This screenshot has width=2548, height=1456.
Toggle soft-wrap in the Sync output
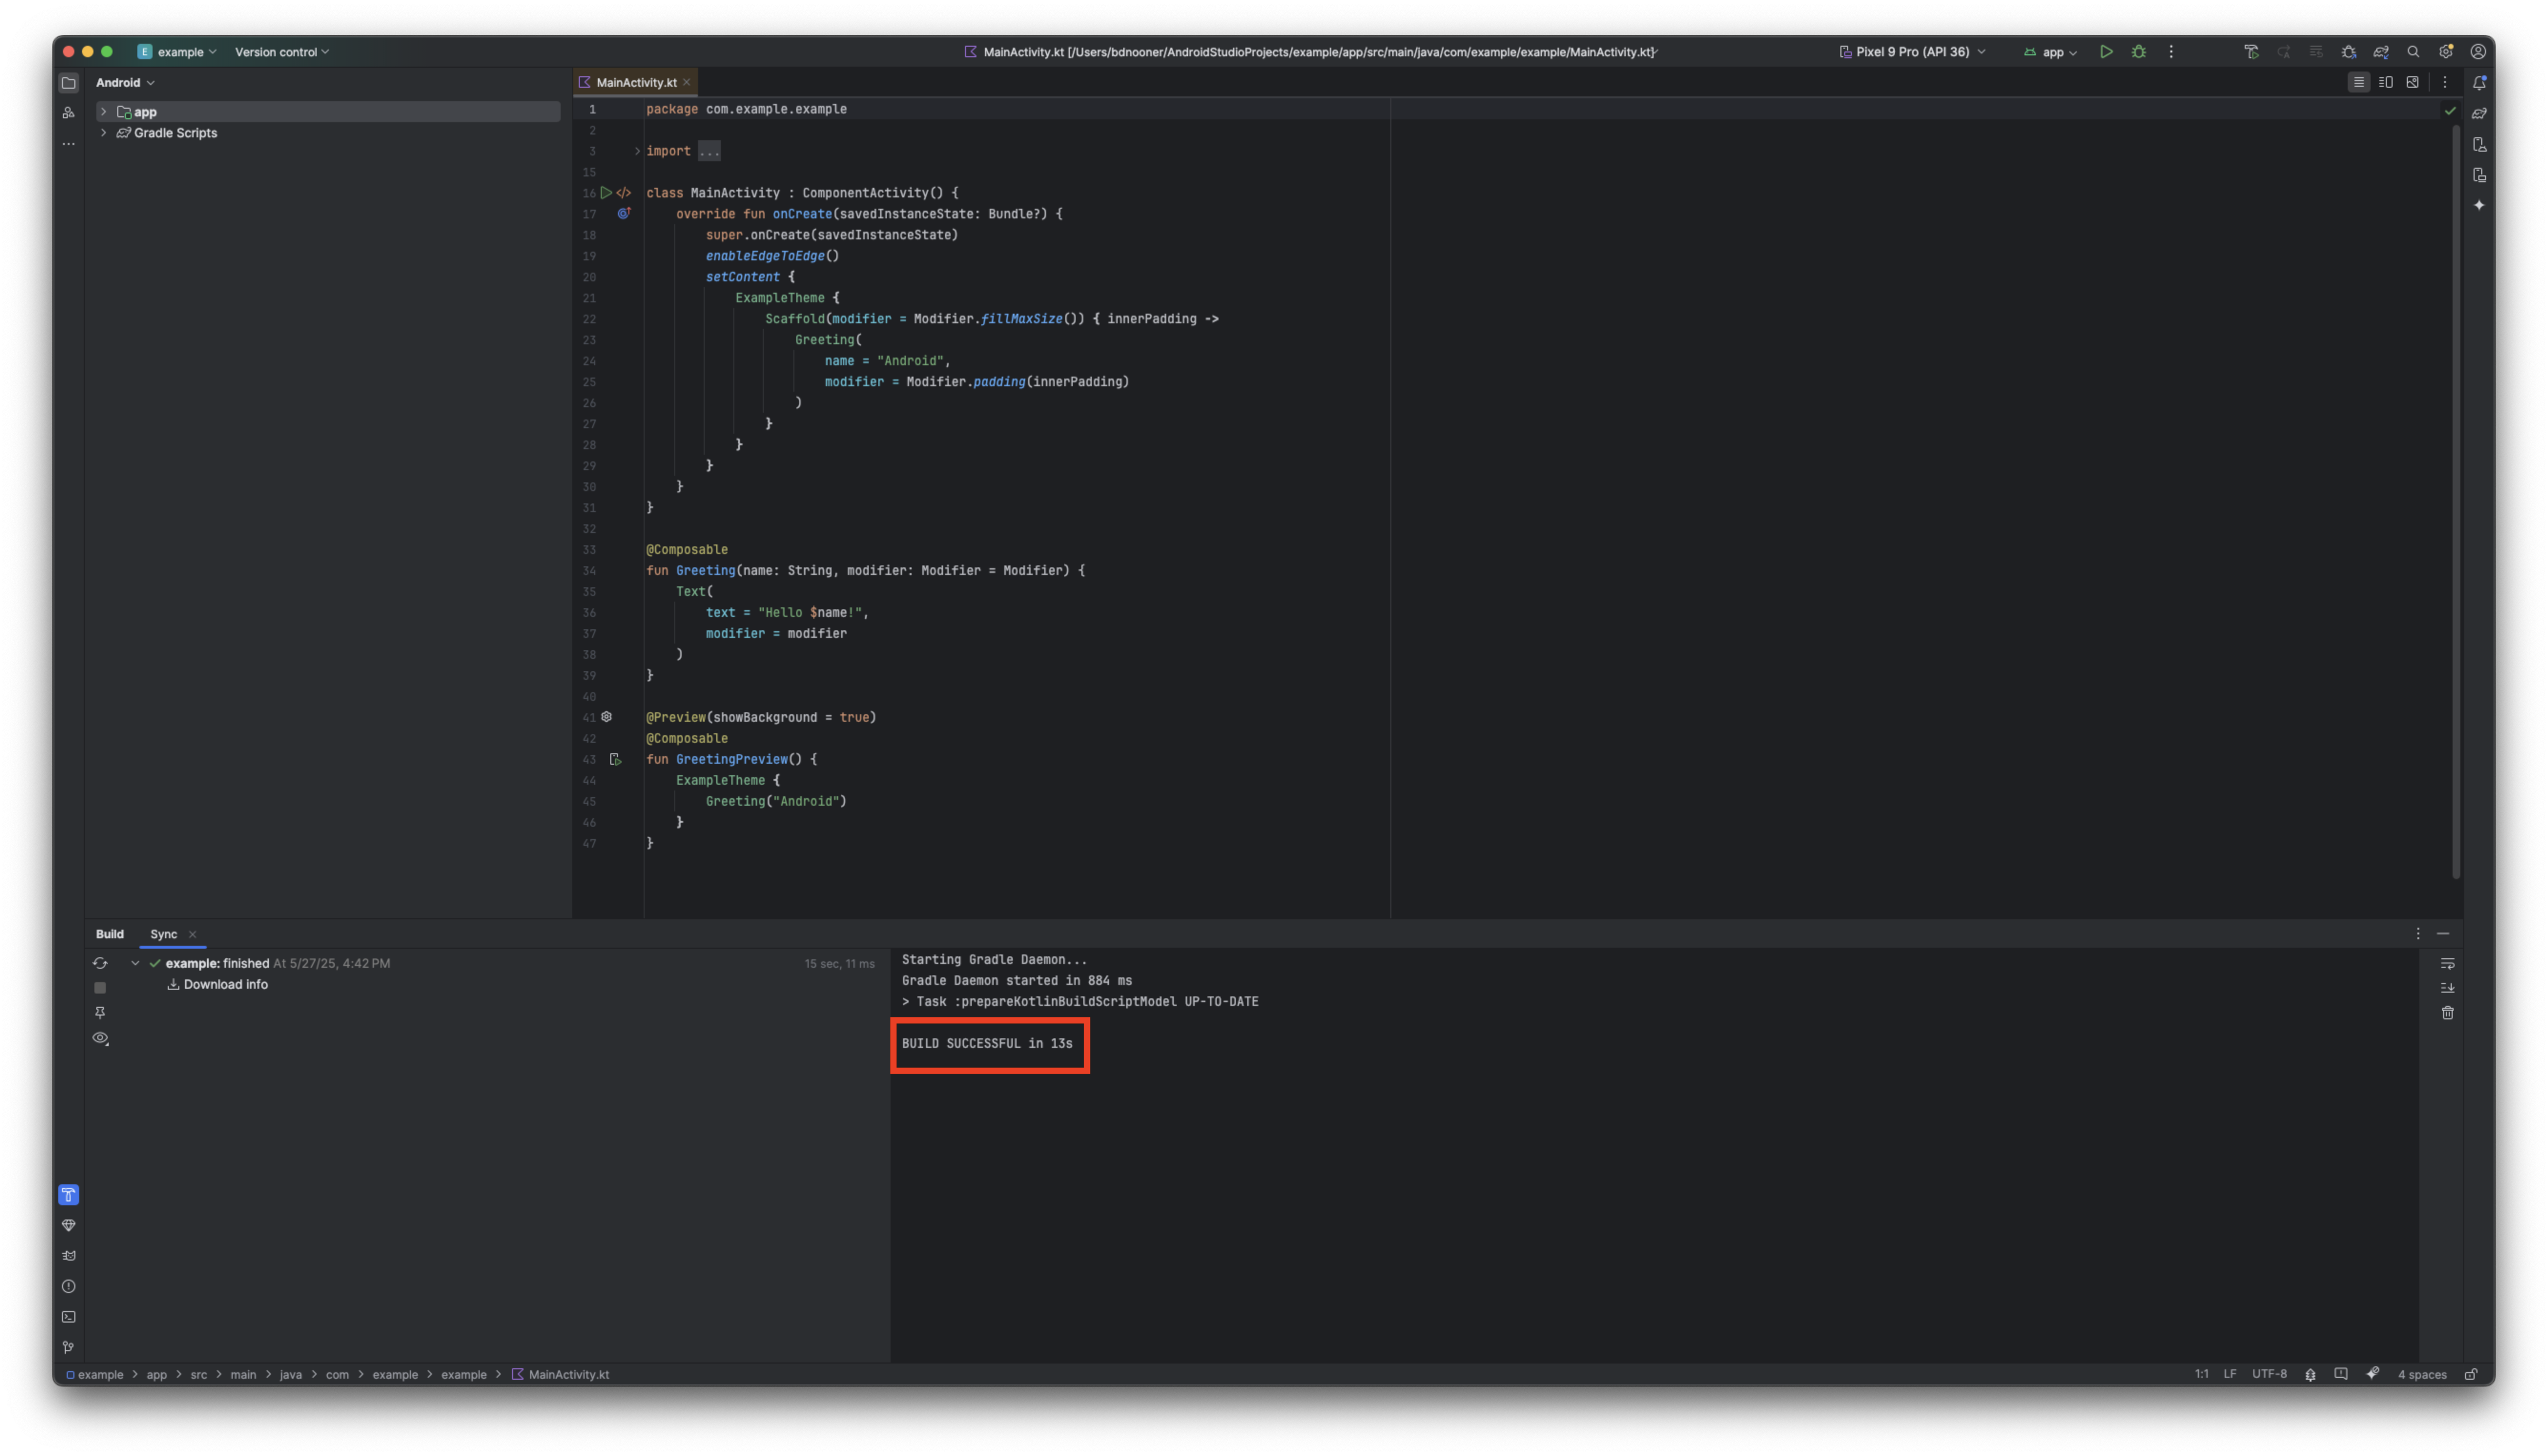tap(2448, 963)
